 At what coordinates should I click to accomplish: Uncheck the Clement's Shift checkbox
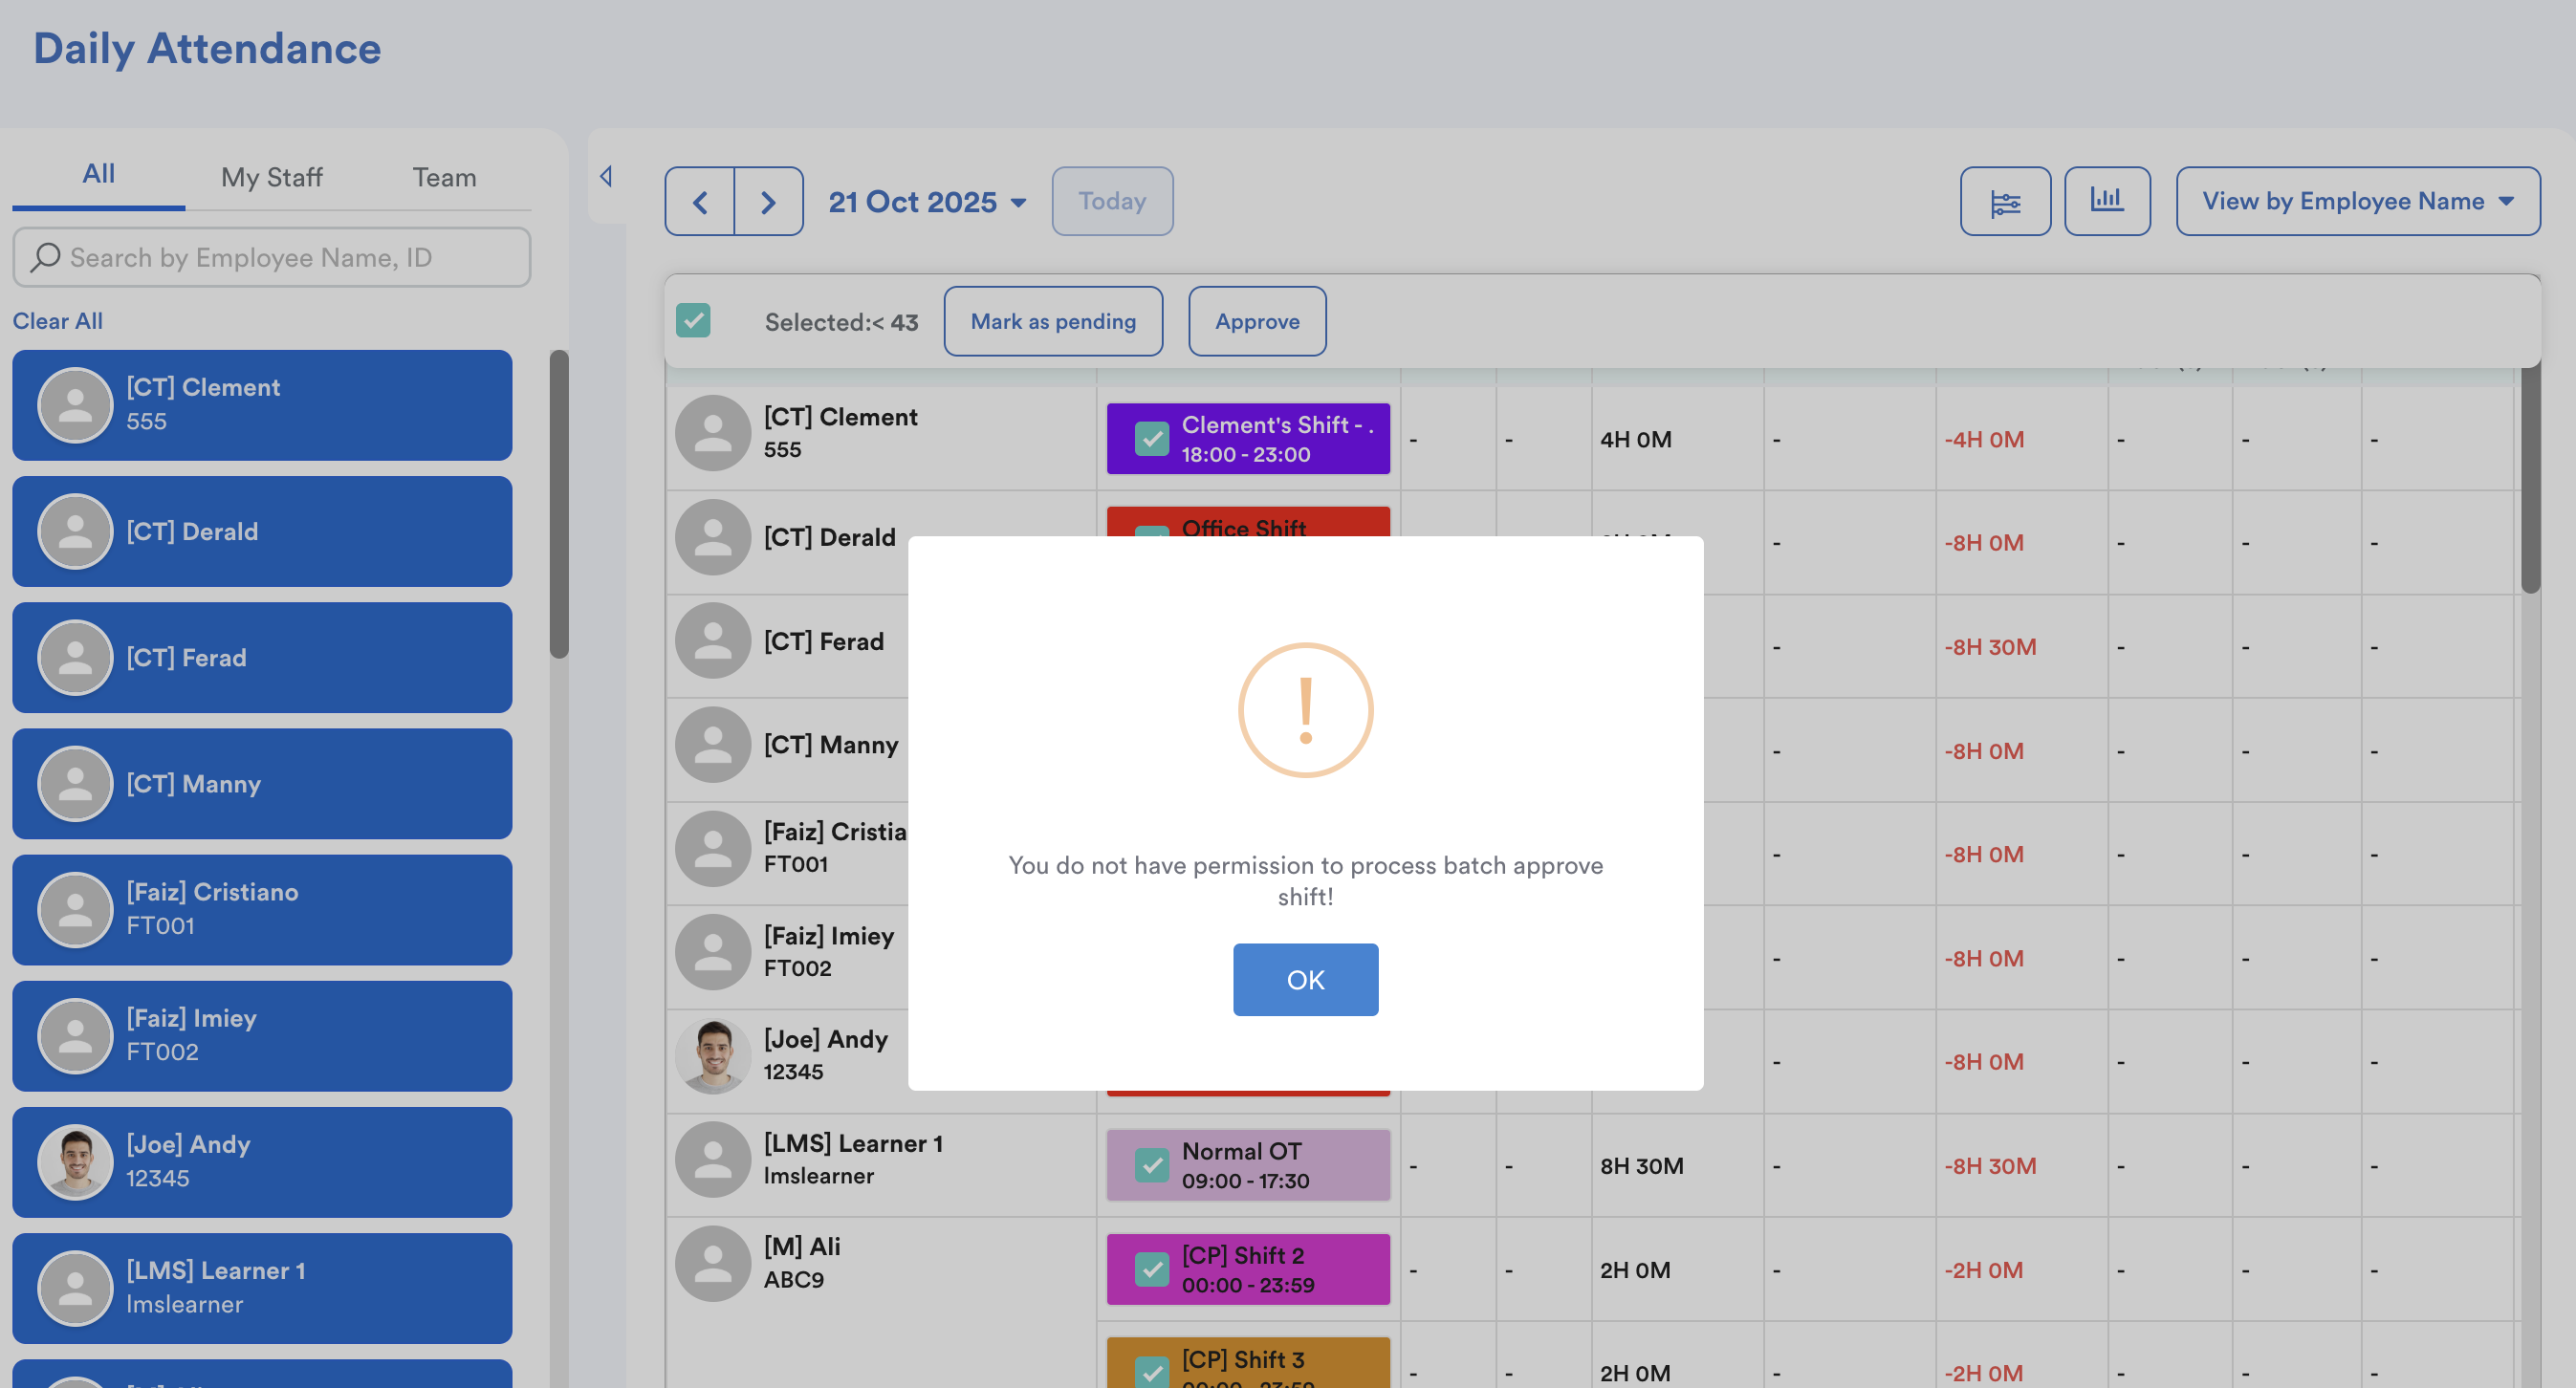pos(1152,438)
